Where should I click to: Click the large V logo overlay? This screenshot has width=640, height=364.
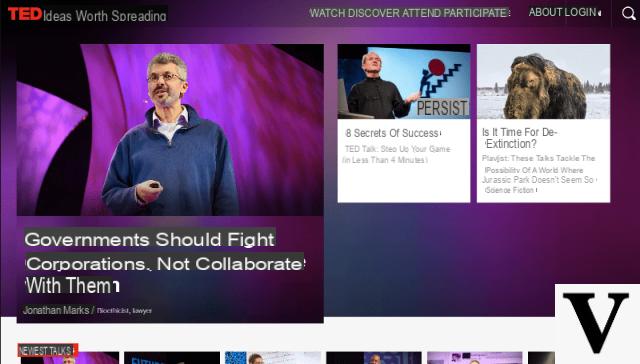597,323
